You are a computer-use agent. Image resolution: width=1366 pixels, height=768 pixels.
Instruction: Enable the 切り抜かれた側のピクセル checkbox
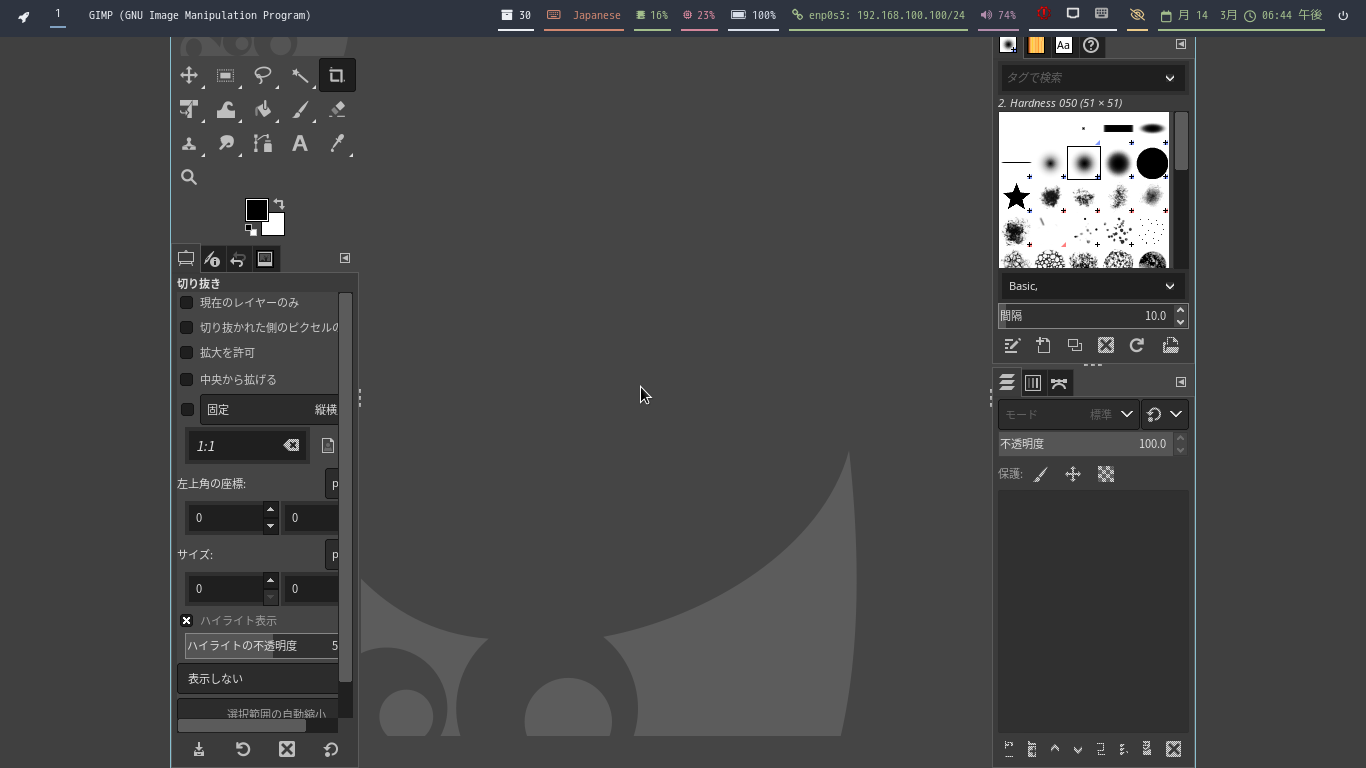pos(186,328)
